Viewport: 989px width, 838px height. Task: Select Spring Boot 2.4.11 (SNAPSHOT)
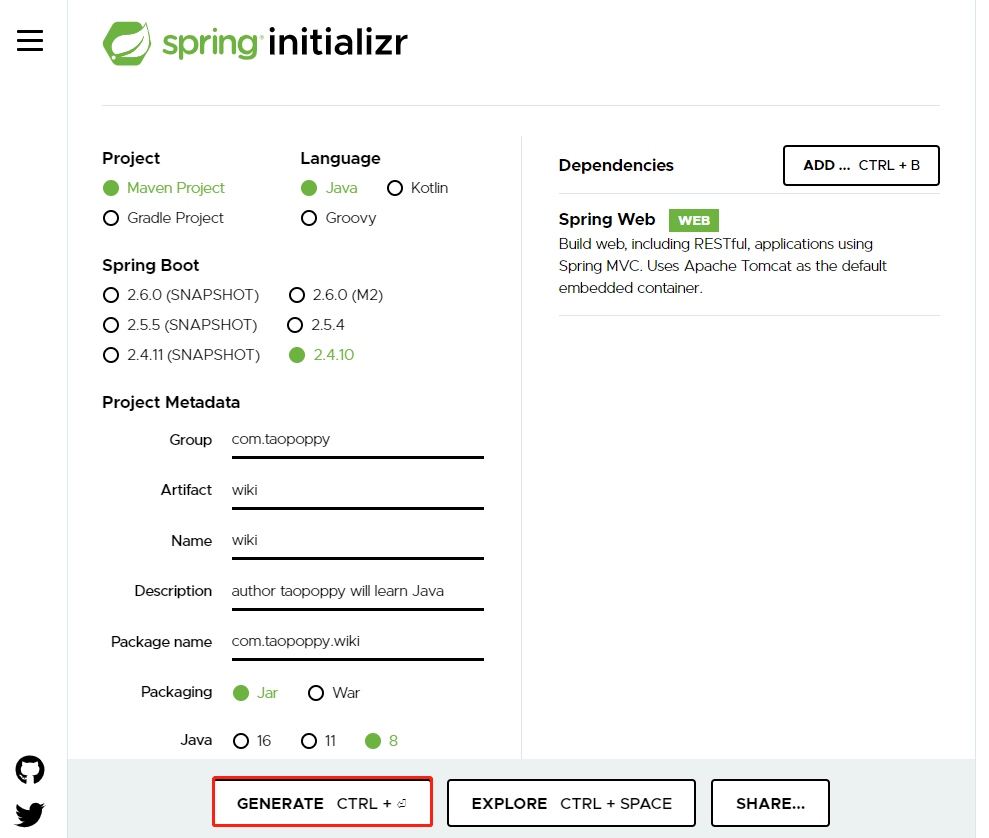pos(181,355)
